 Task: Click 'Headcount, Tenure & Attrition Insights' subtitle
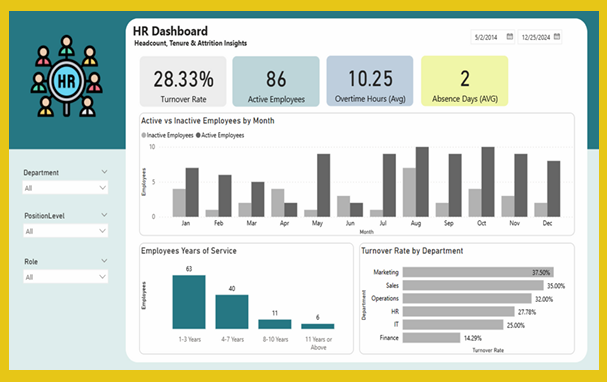coord(190,43)
